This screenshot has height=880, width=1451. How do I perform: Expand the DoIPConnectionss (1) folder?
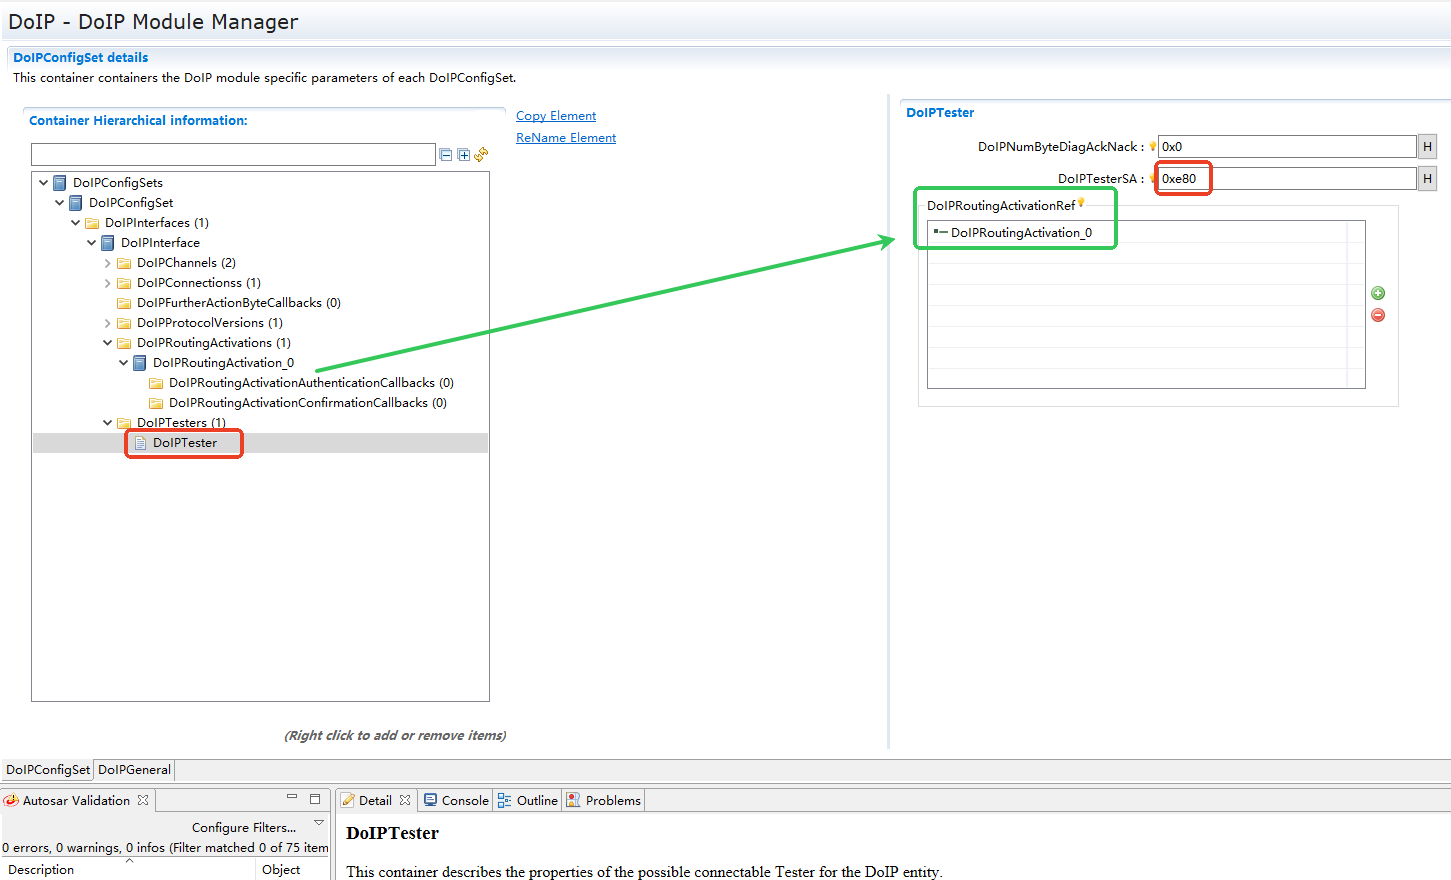point(108,283)
